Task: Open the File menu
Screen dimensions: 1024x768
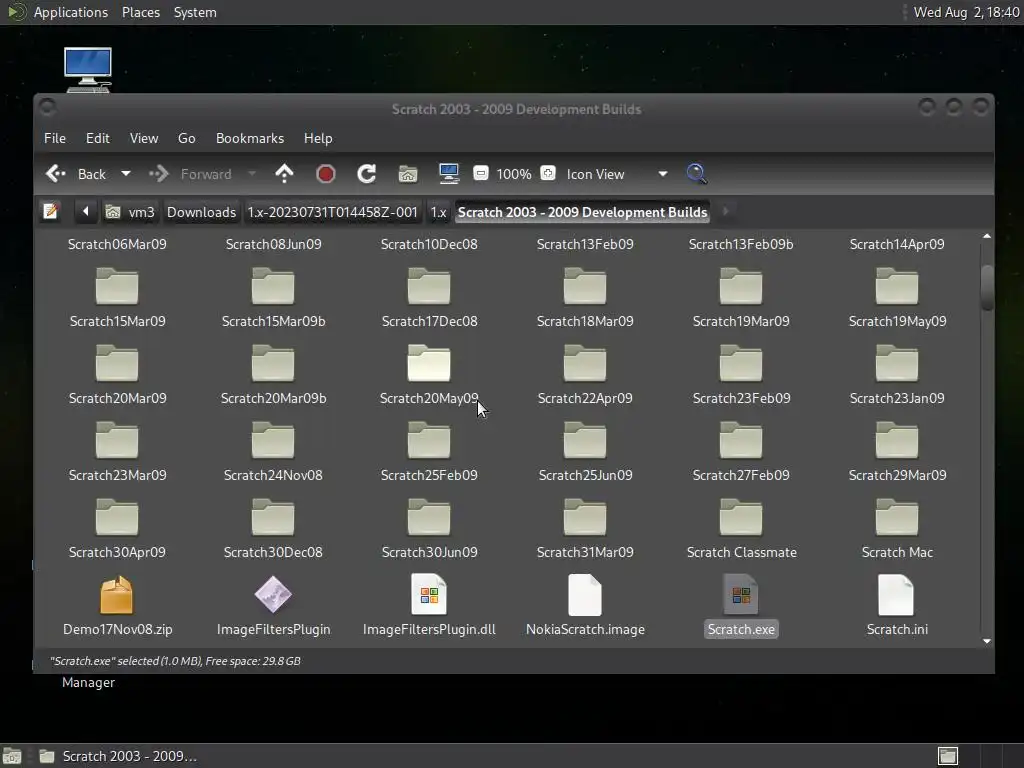Action: coord(55,138)
